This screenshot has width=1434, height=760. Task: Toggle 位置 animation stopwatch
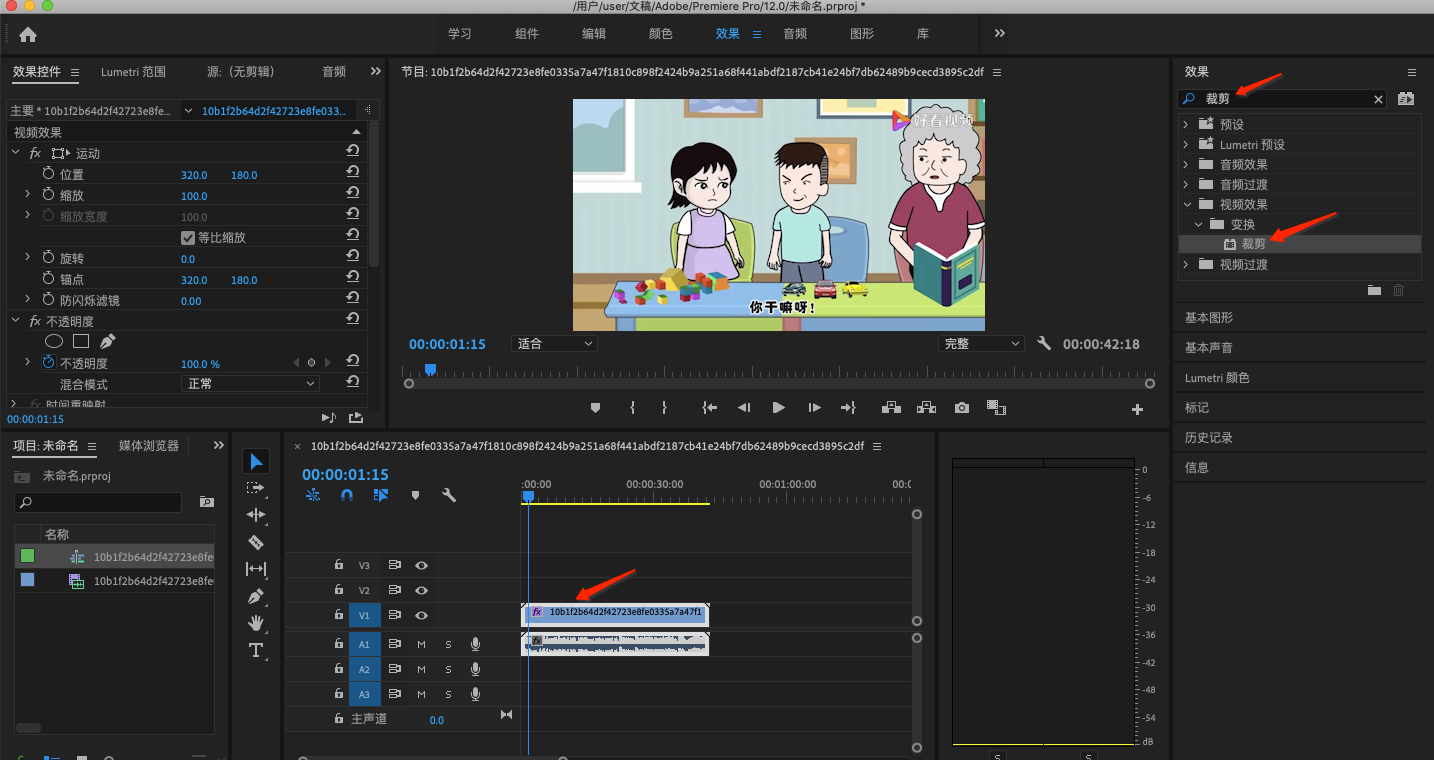pyautogui.click(x=48, y=174)
